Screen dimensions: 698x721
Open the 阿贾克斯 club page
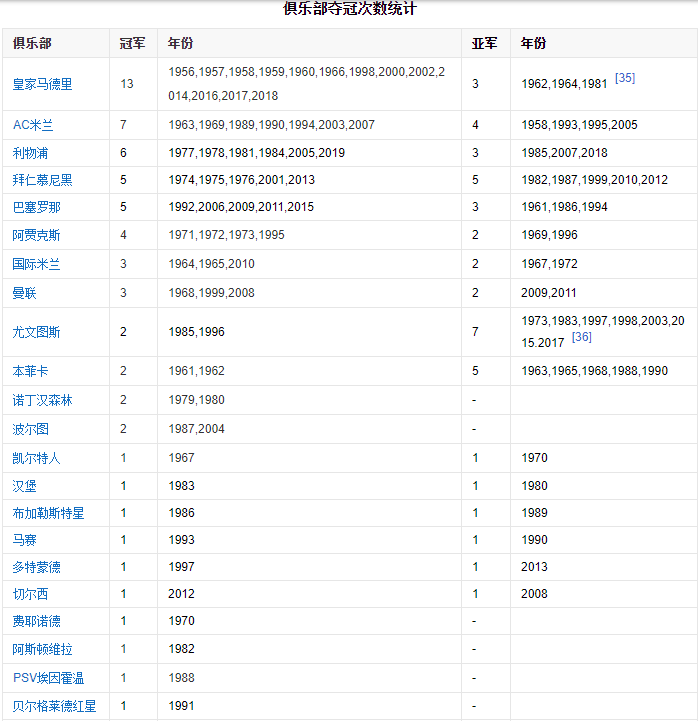click(36, 235)
